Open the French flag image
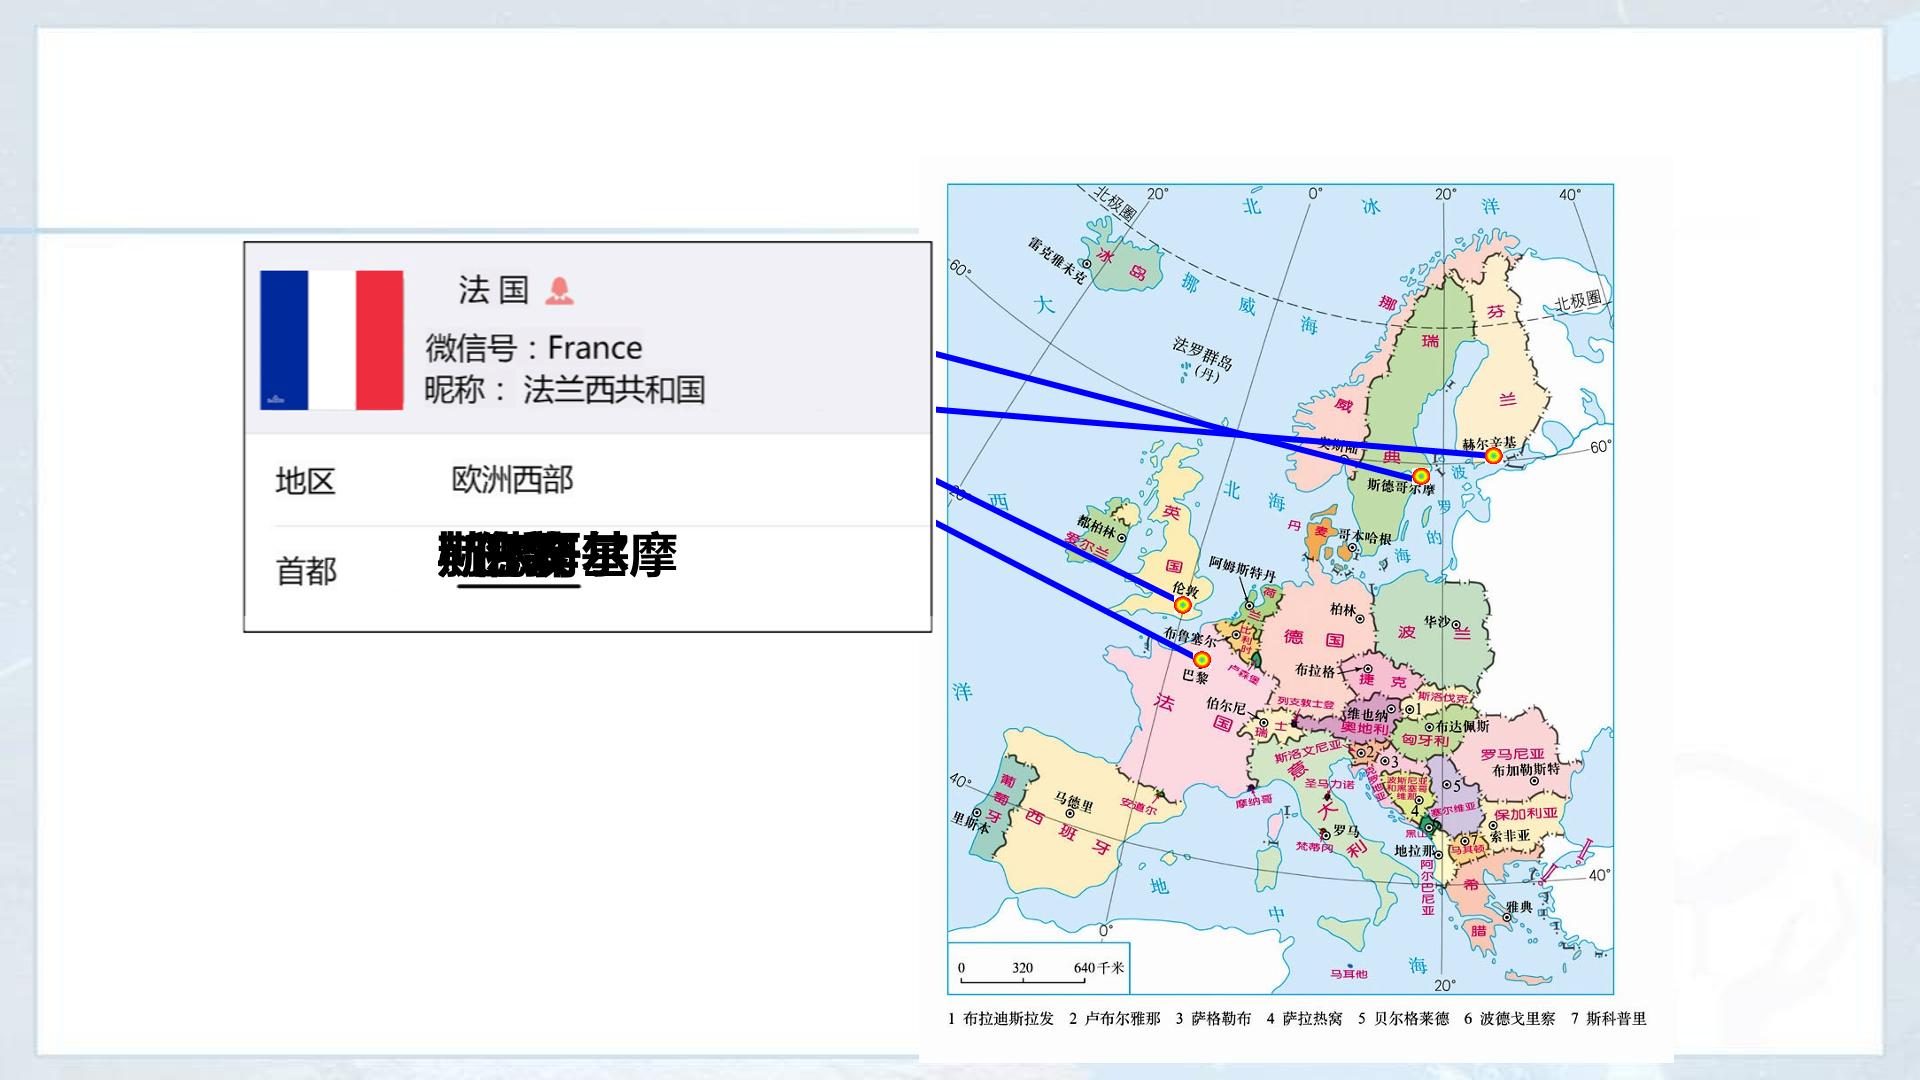 332,340
